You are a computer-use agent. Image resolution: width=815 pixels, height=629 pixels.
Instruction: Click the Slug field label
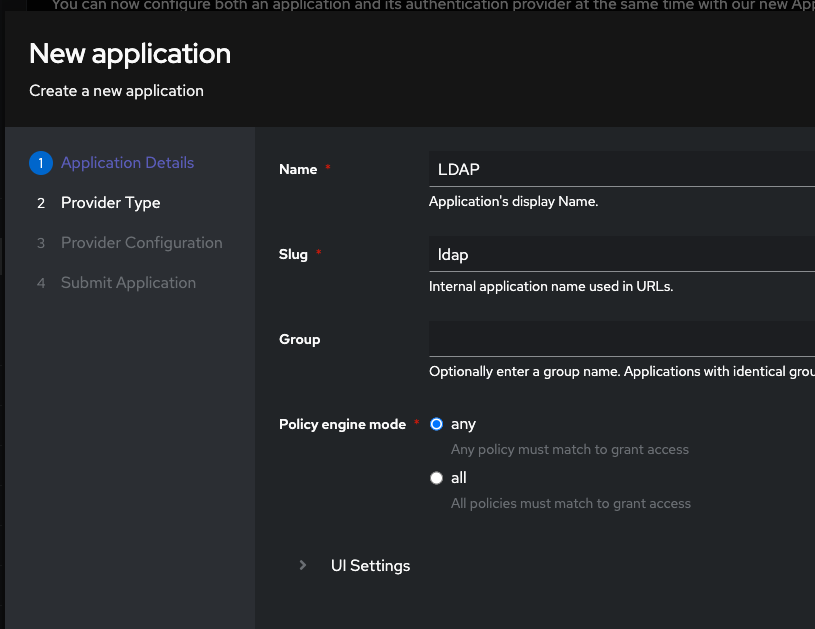tap(293, 254)
